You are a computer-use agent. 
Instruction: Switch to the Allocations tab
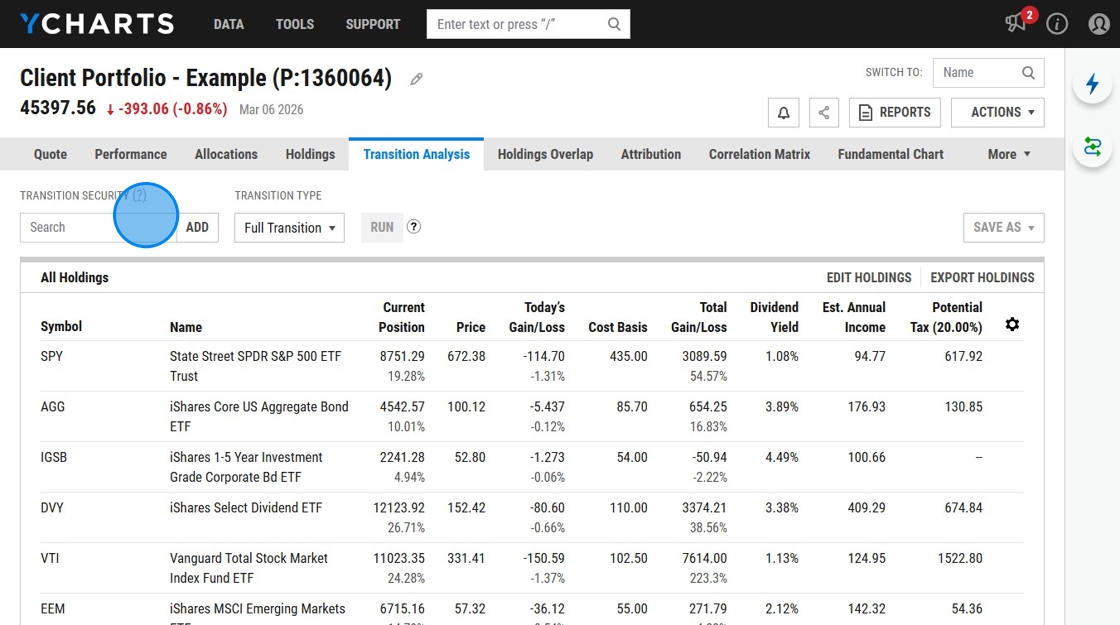(226, 154)
